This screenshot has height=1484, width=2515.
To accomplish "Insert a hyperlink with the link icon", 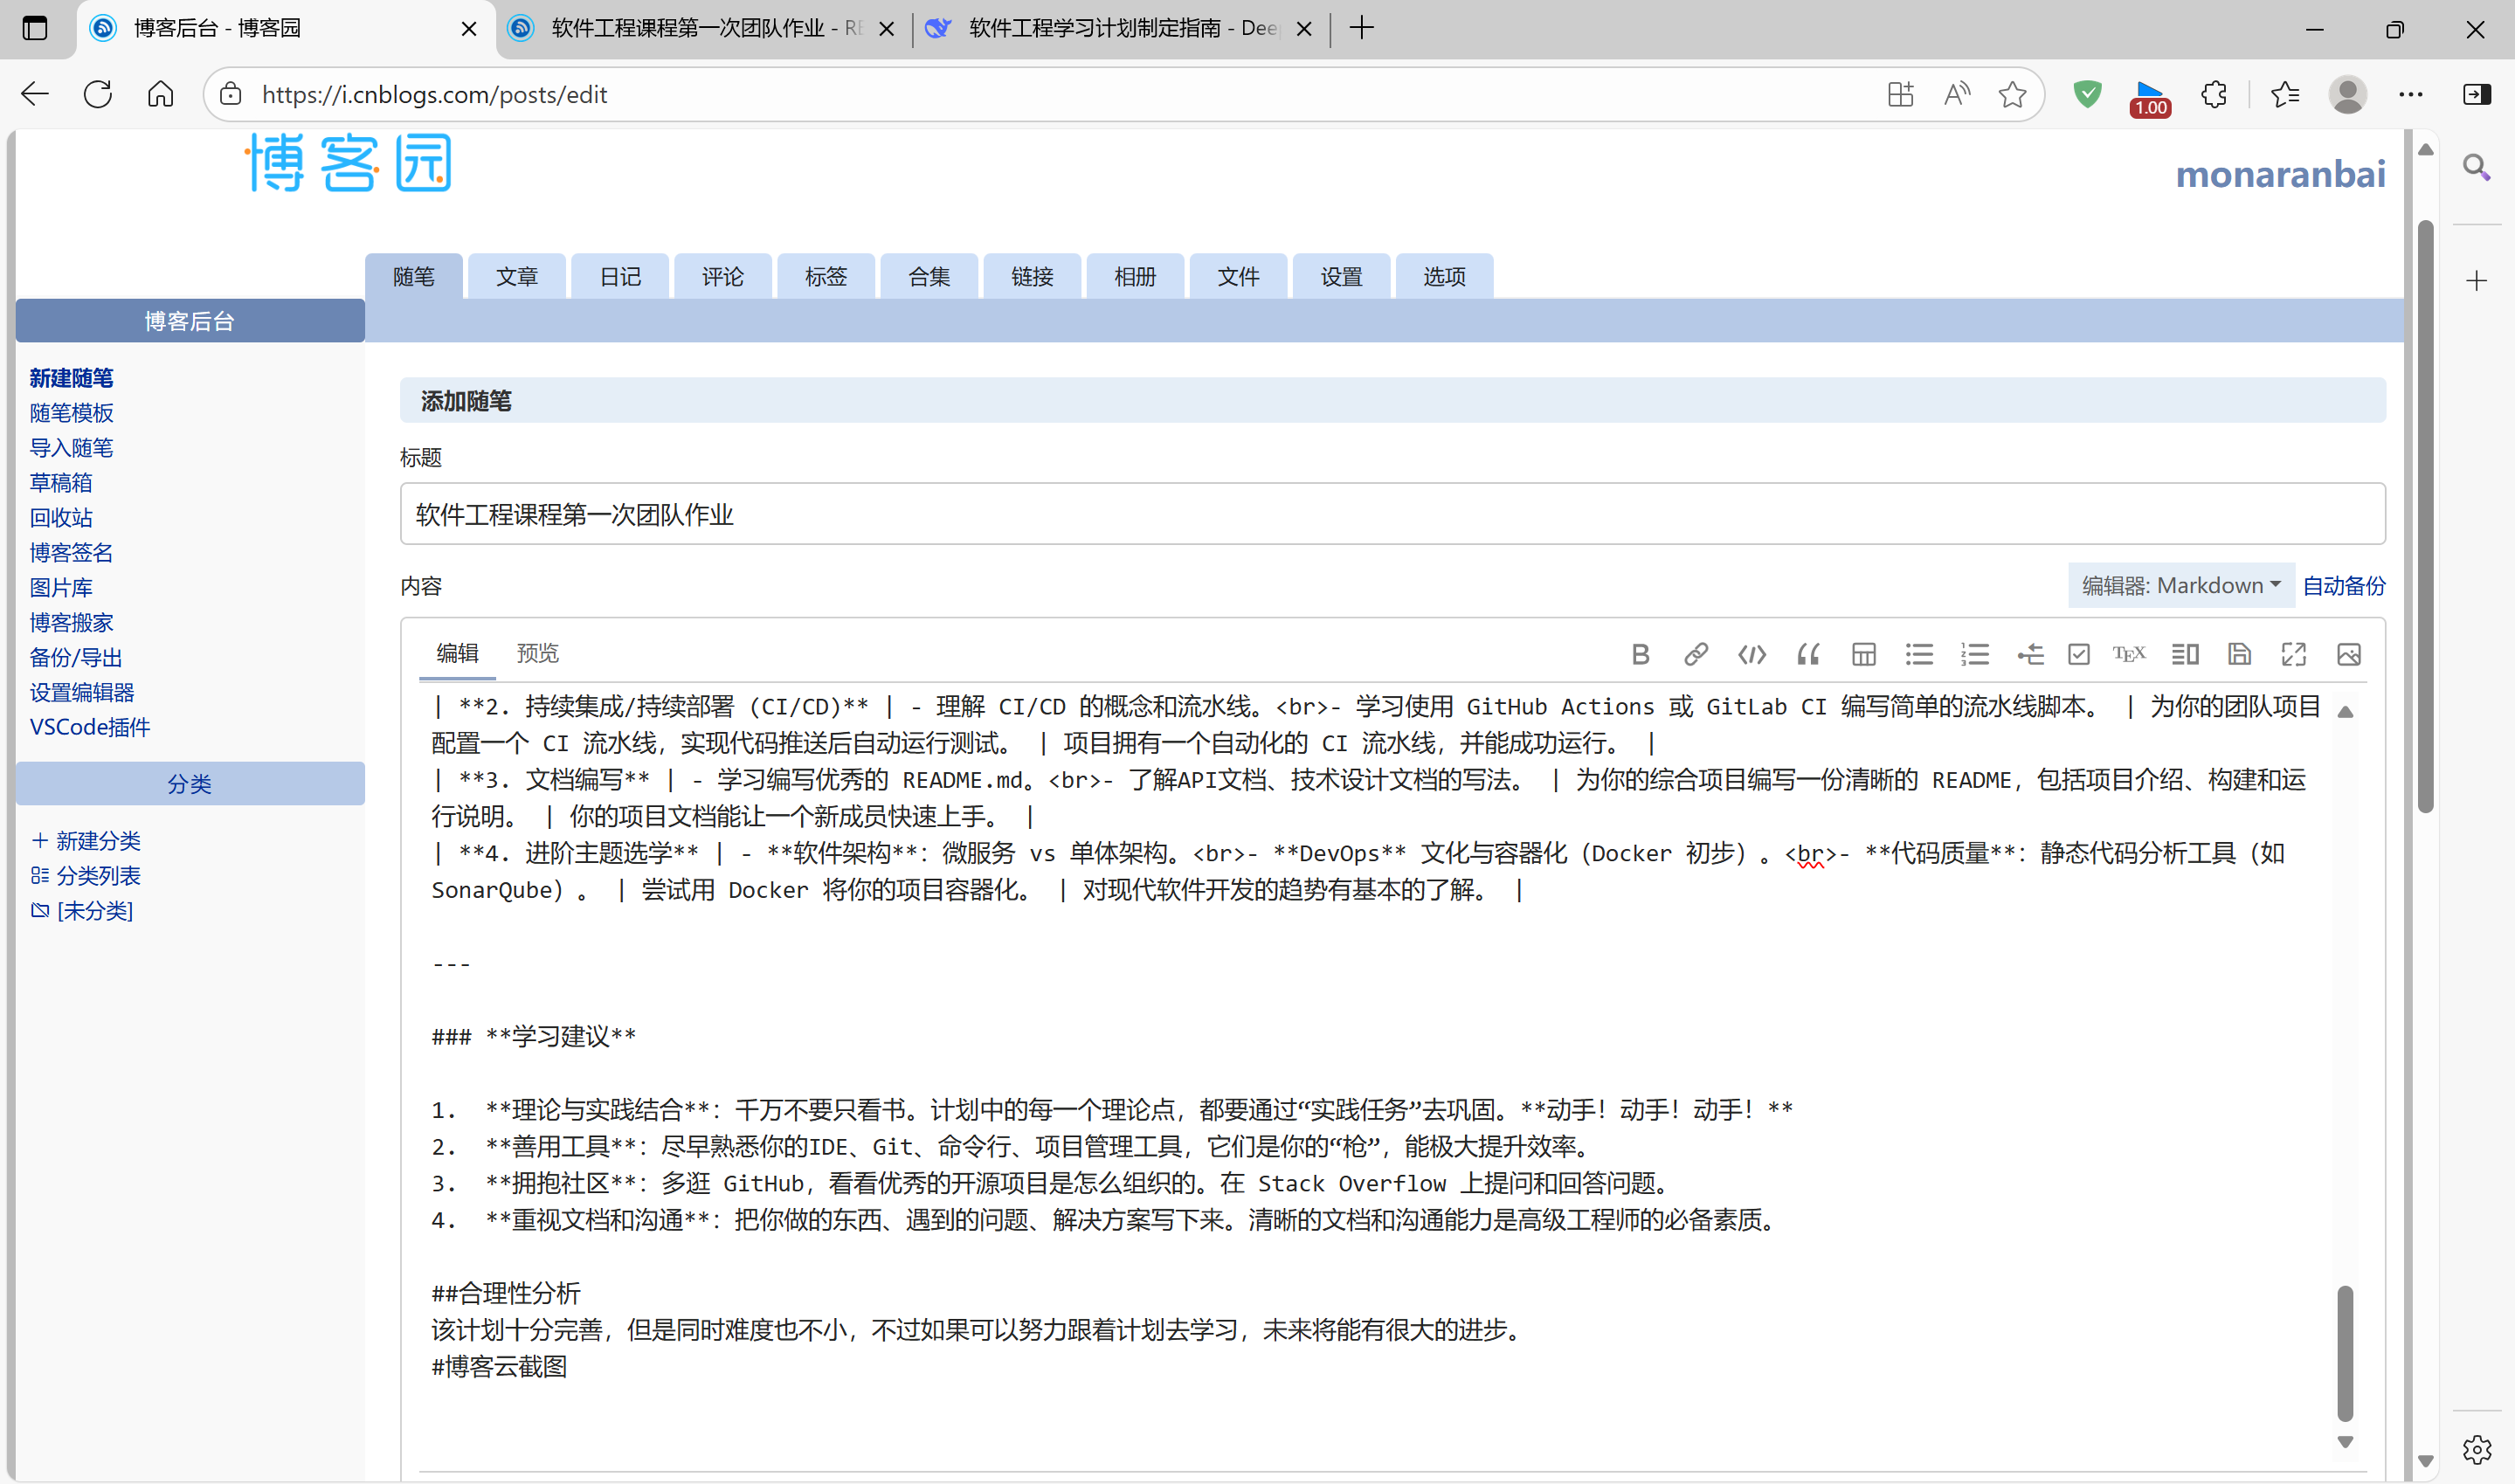I will tap(1695, 654).
